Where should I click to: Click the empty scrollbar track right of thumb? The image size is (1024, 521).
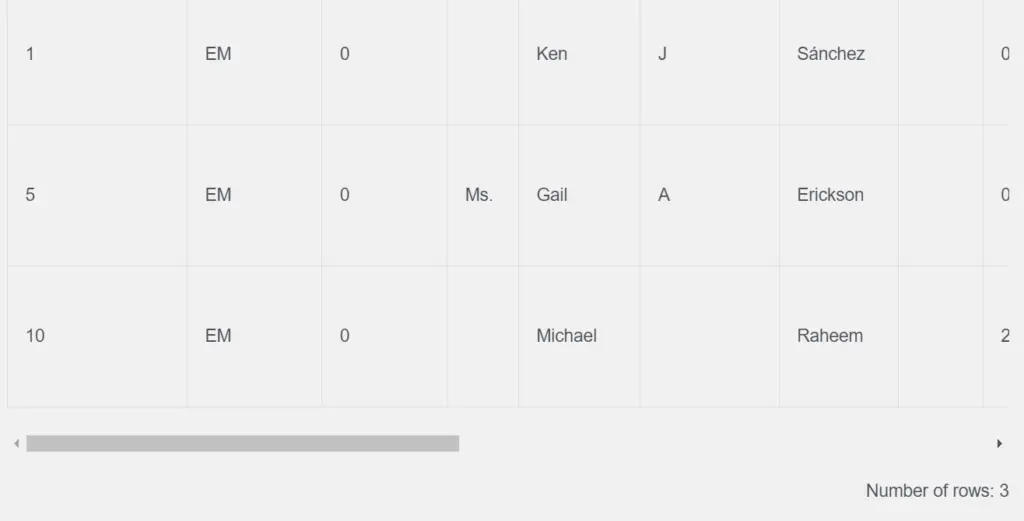(725, 443)
